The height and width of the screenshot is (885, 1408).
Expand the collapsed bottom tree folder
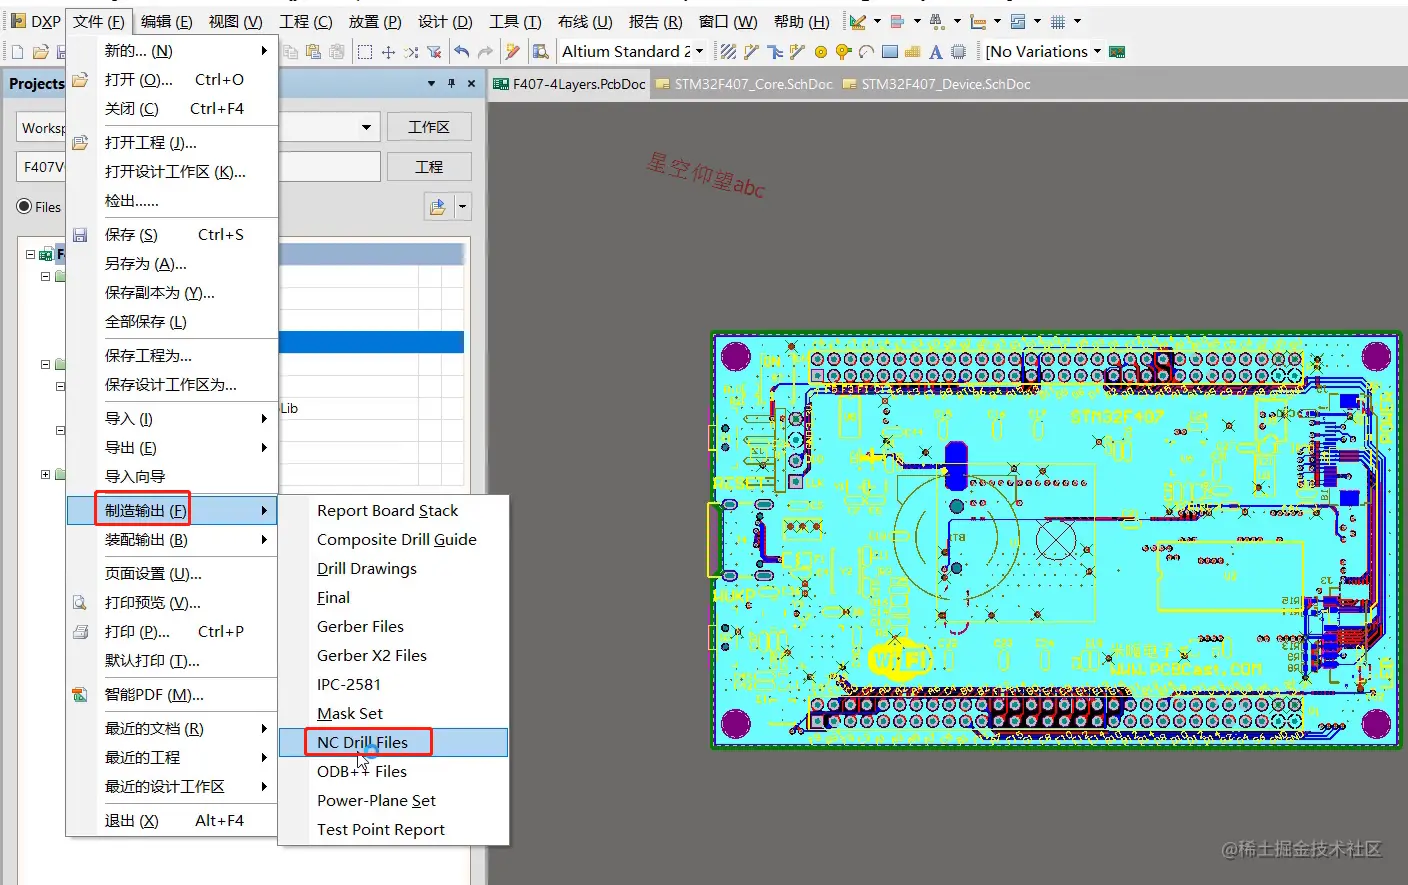pyautogui.click(x=45, y=475)
